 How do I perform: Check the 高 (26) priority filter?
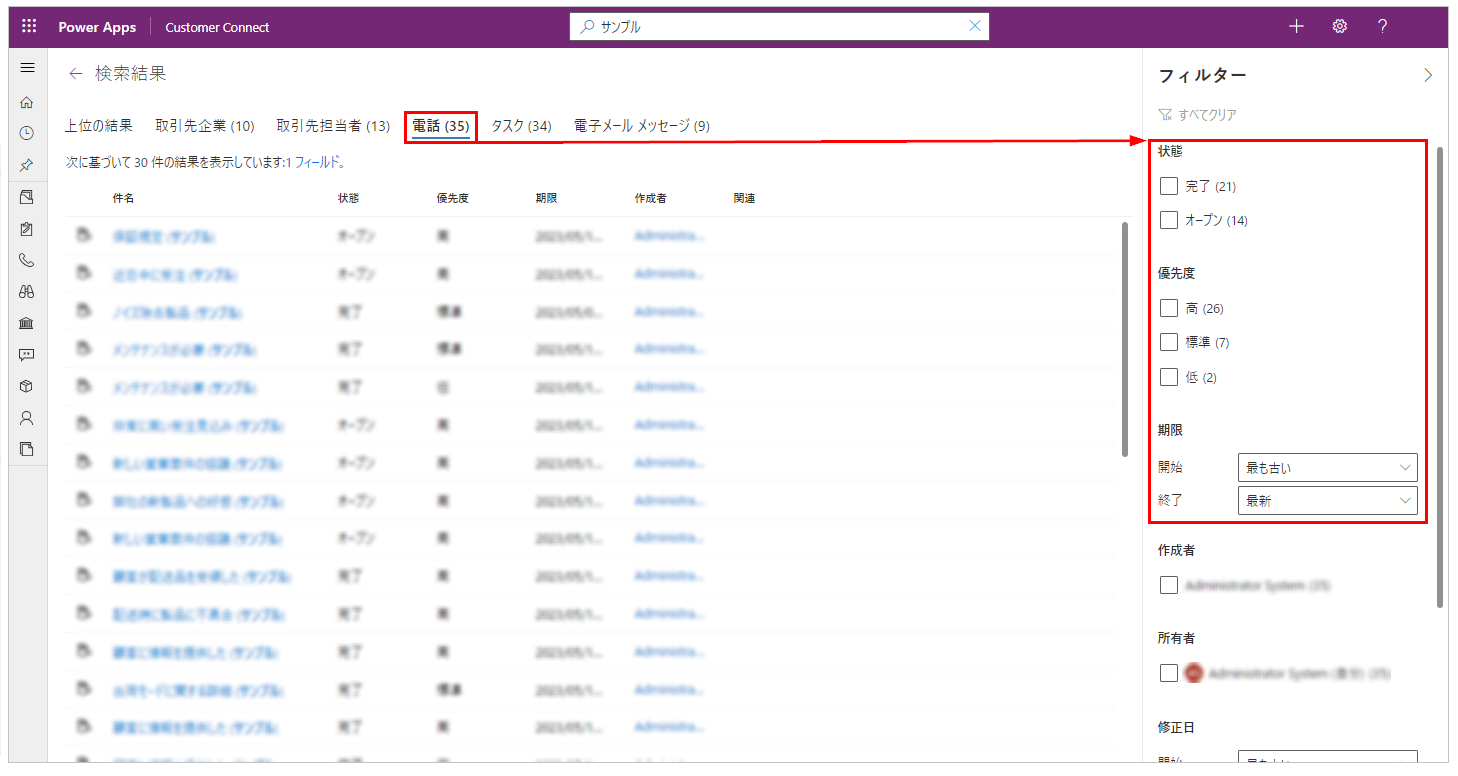click(x=1169, y=308)
